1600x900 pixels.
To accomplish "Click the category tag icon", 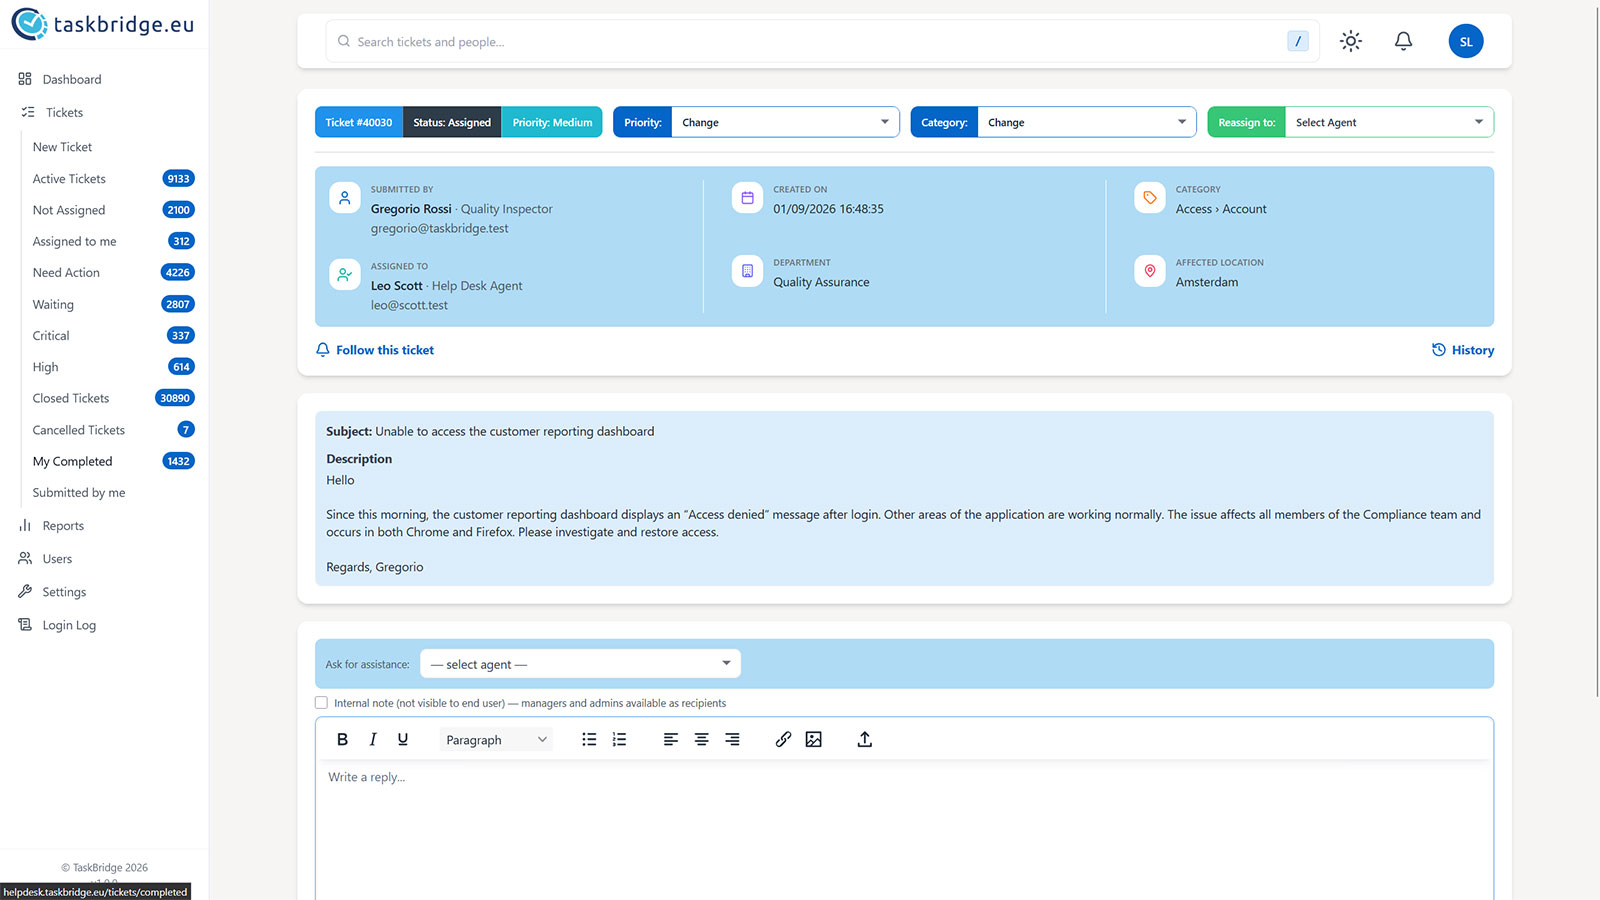I will point(1150,198).
